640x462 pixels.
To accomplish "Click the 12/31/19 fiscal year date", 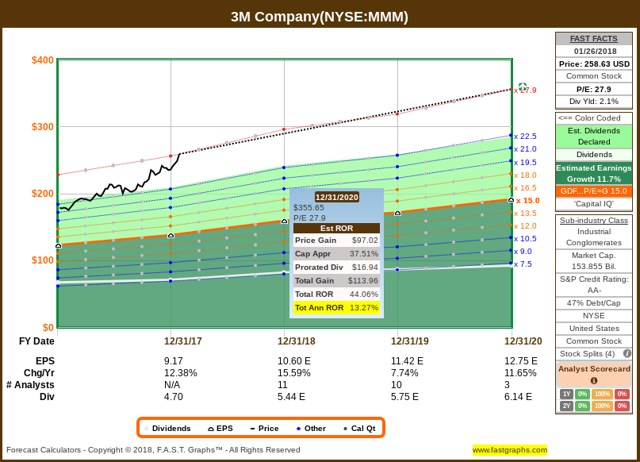I will click(x=410, y=341).
